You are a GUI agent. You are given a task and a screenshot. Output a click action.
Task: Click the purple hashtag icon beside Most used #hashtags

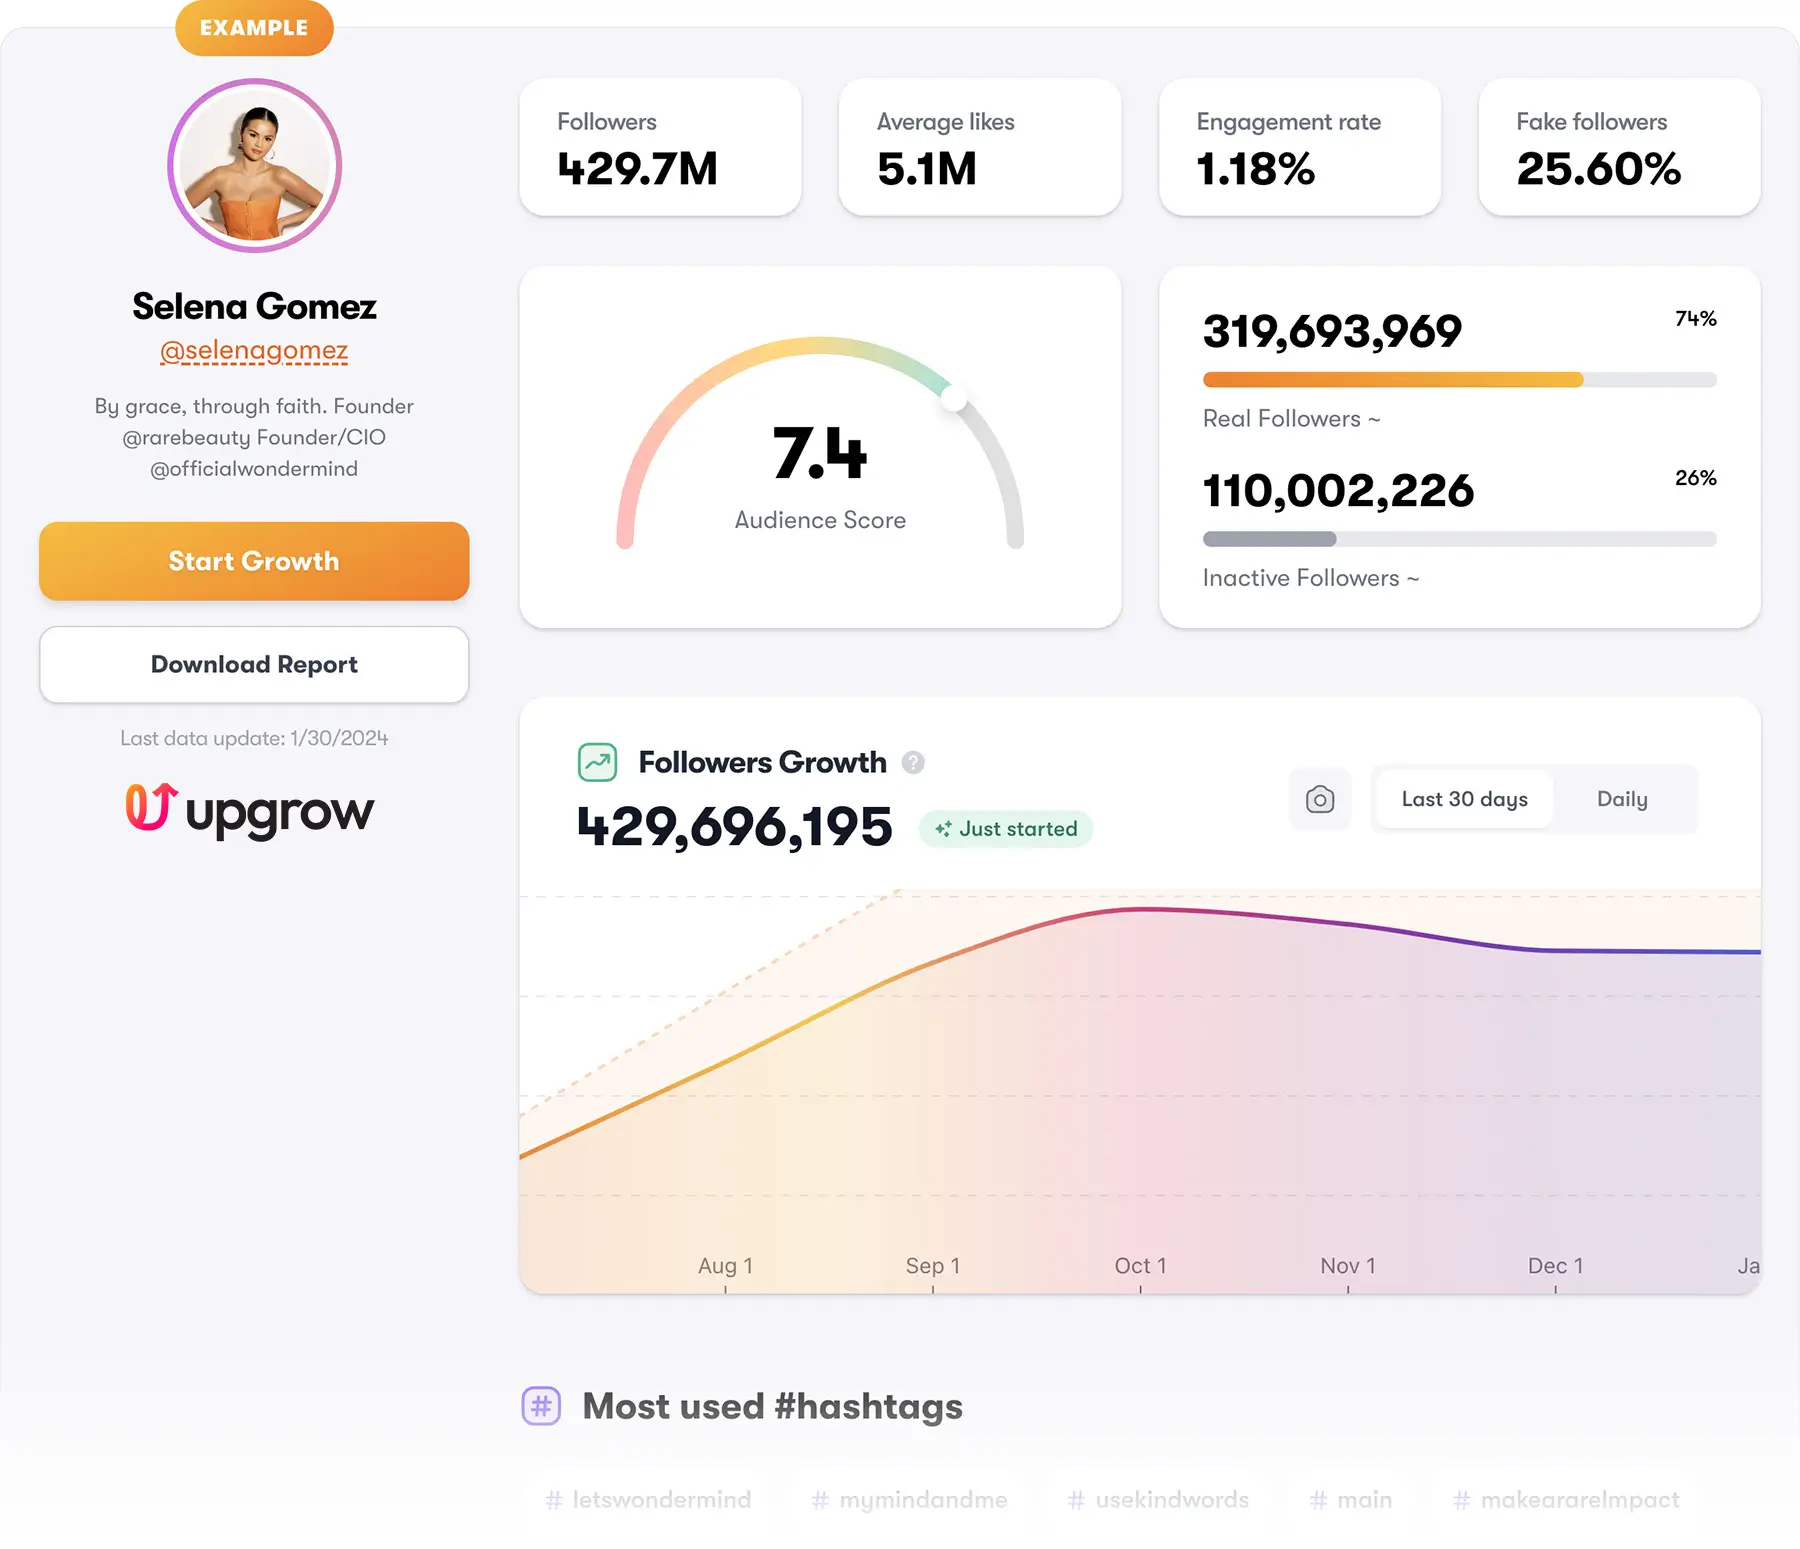click(x=541, y=1406)
